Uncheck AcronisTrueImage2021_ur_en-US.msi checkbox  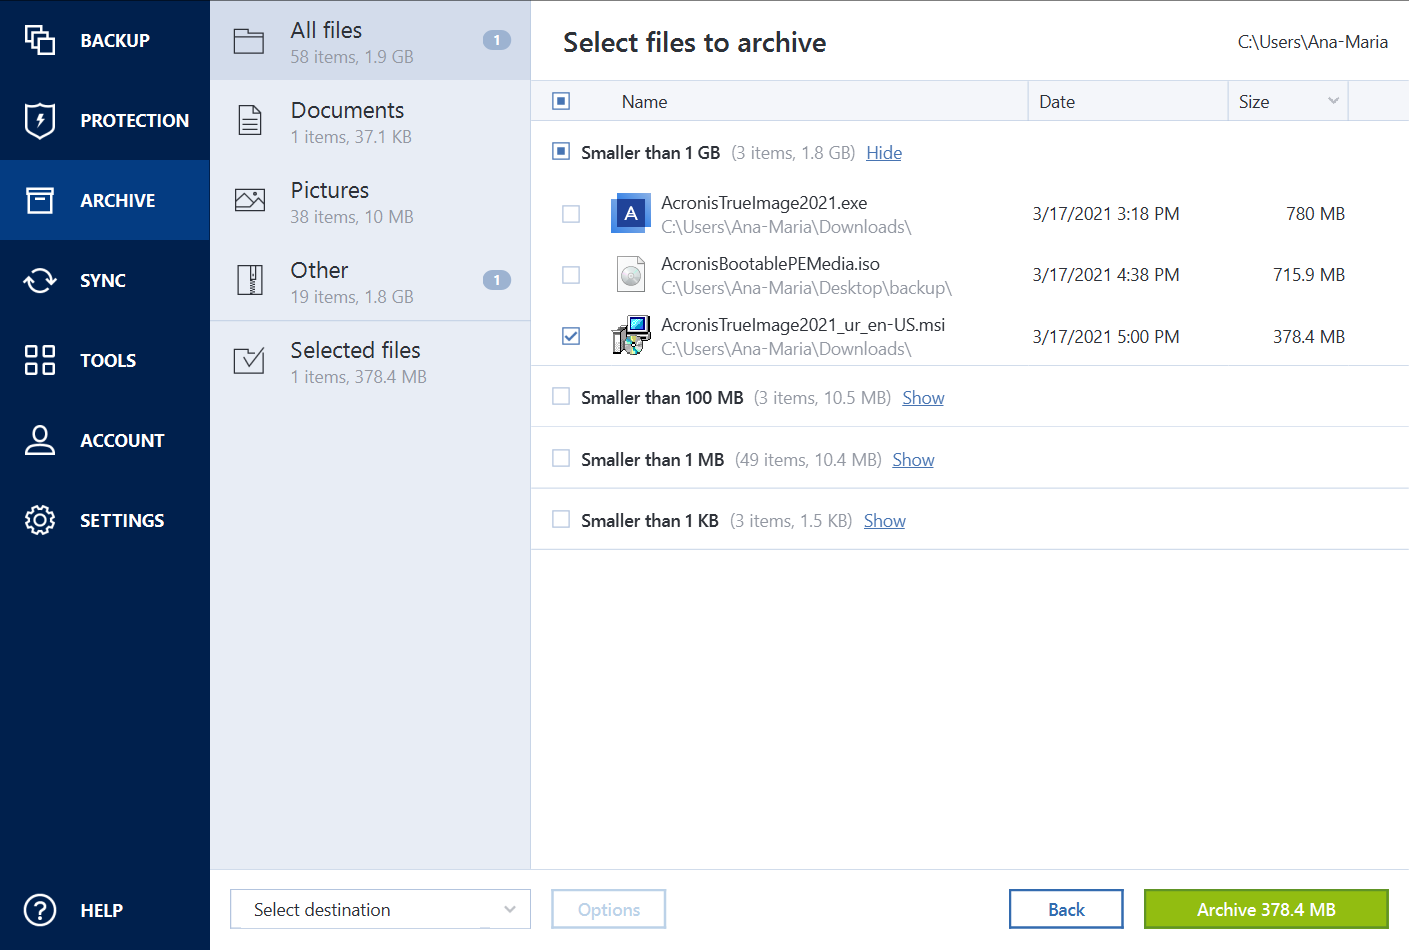(571, 336)
